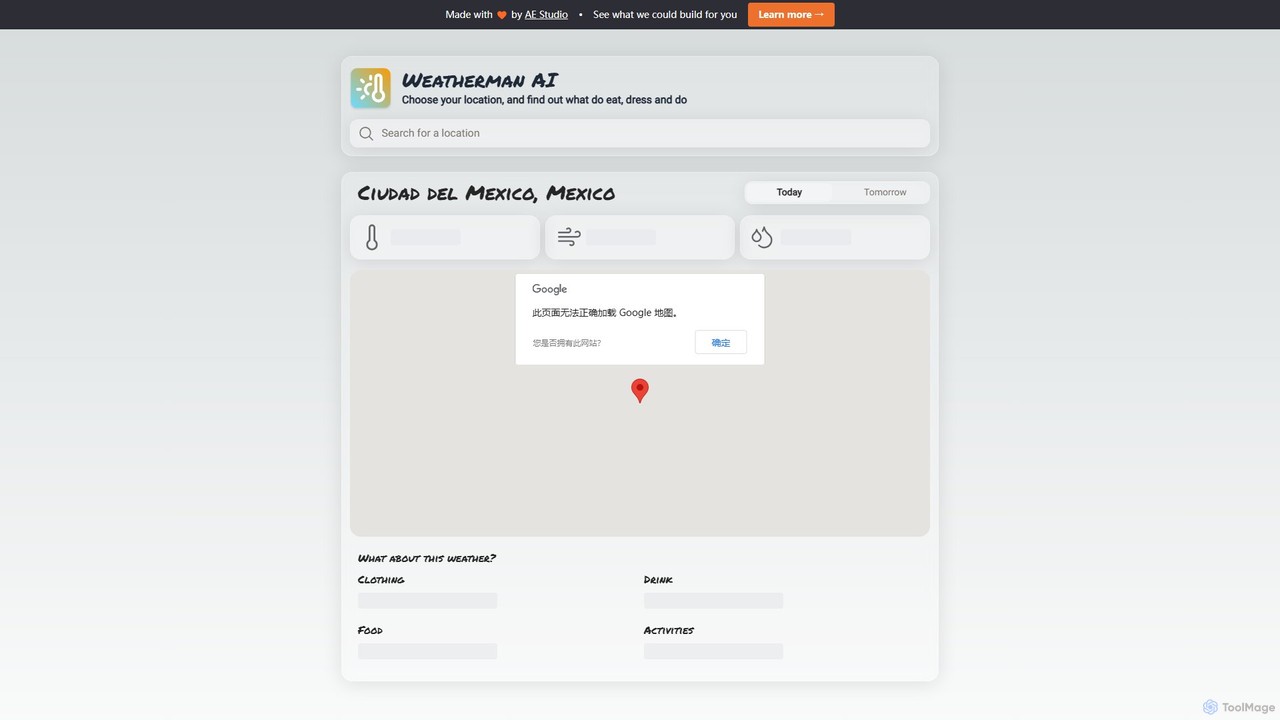Click the Drink label

tap(658, 580)
